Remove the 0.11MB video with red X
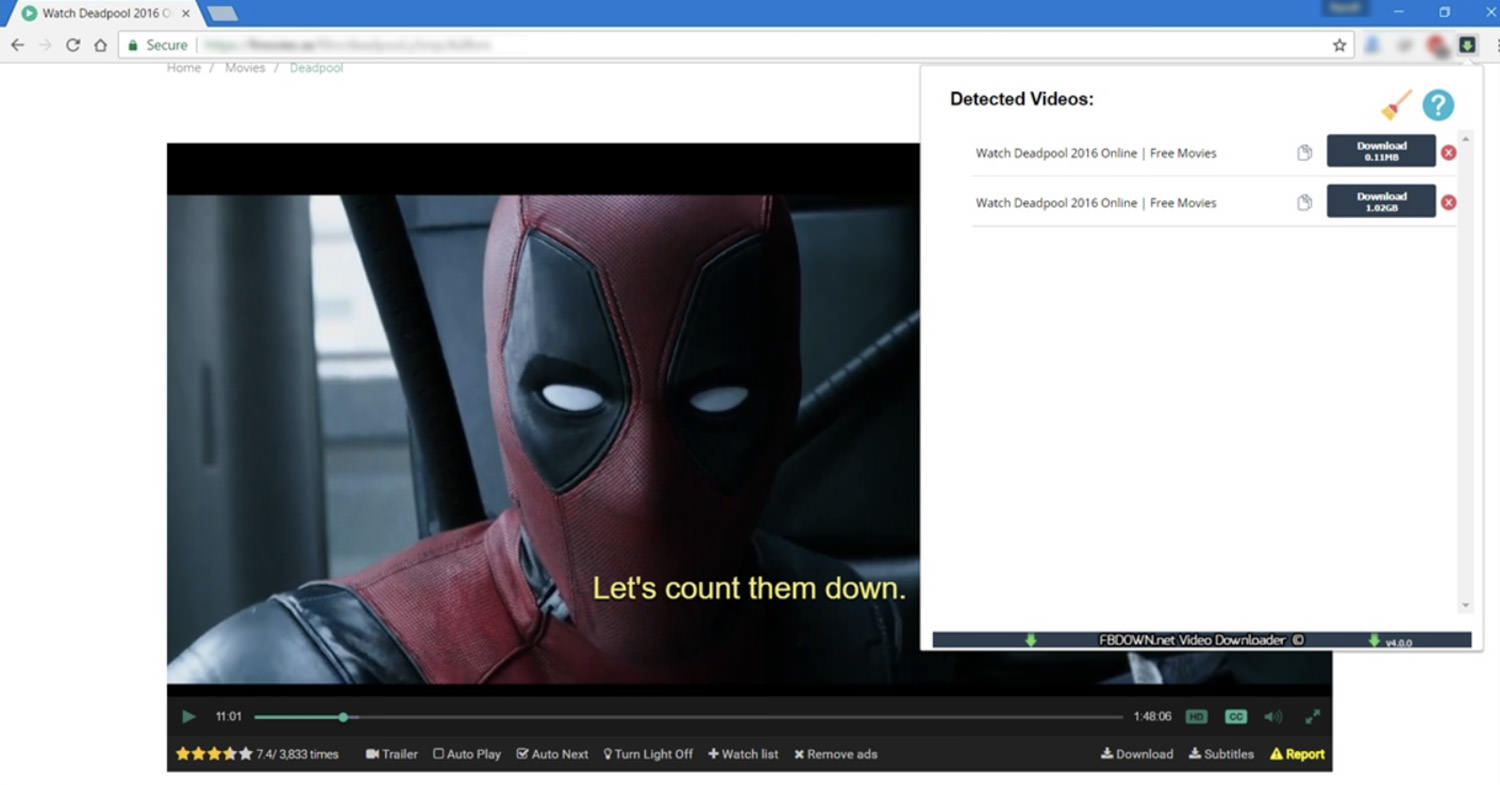This screenshot has height=785, width=1500. click(1448, 152)
